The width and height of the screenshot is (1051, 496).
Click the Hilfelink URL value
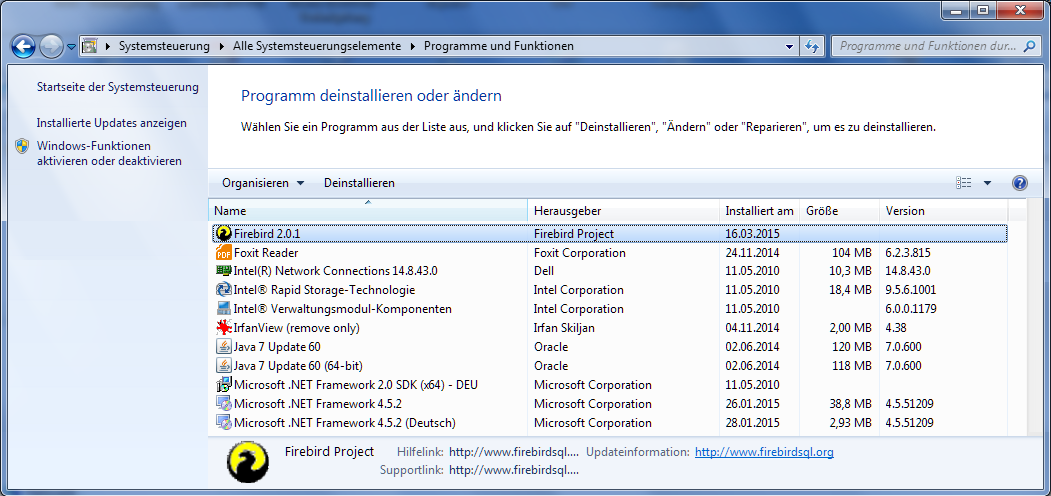click(x=513, y=452)
